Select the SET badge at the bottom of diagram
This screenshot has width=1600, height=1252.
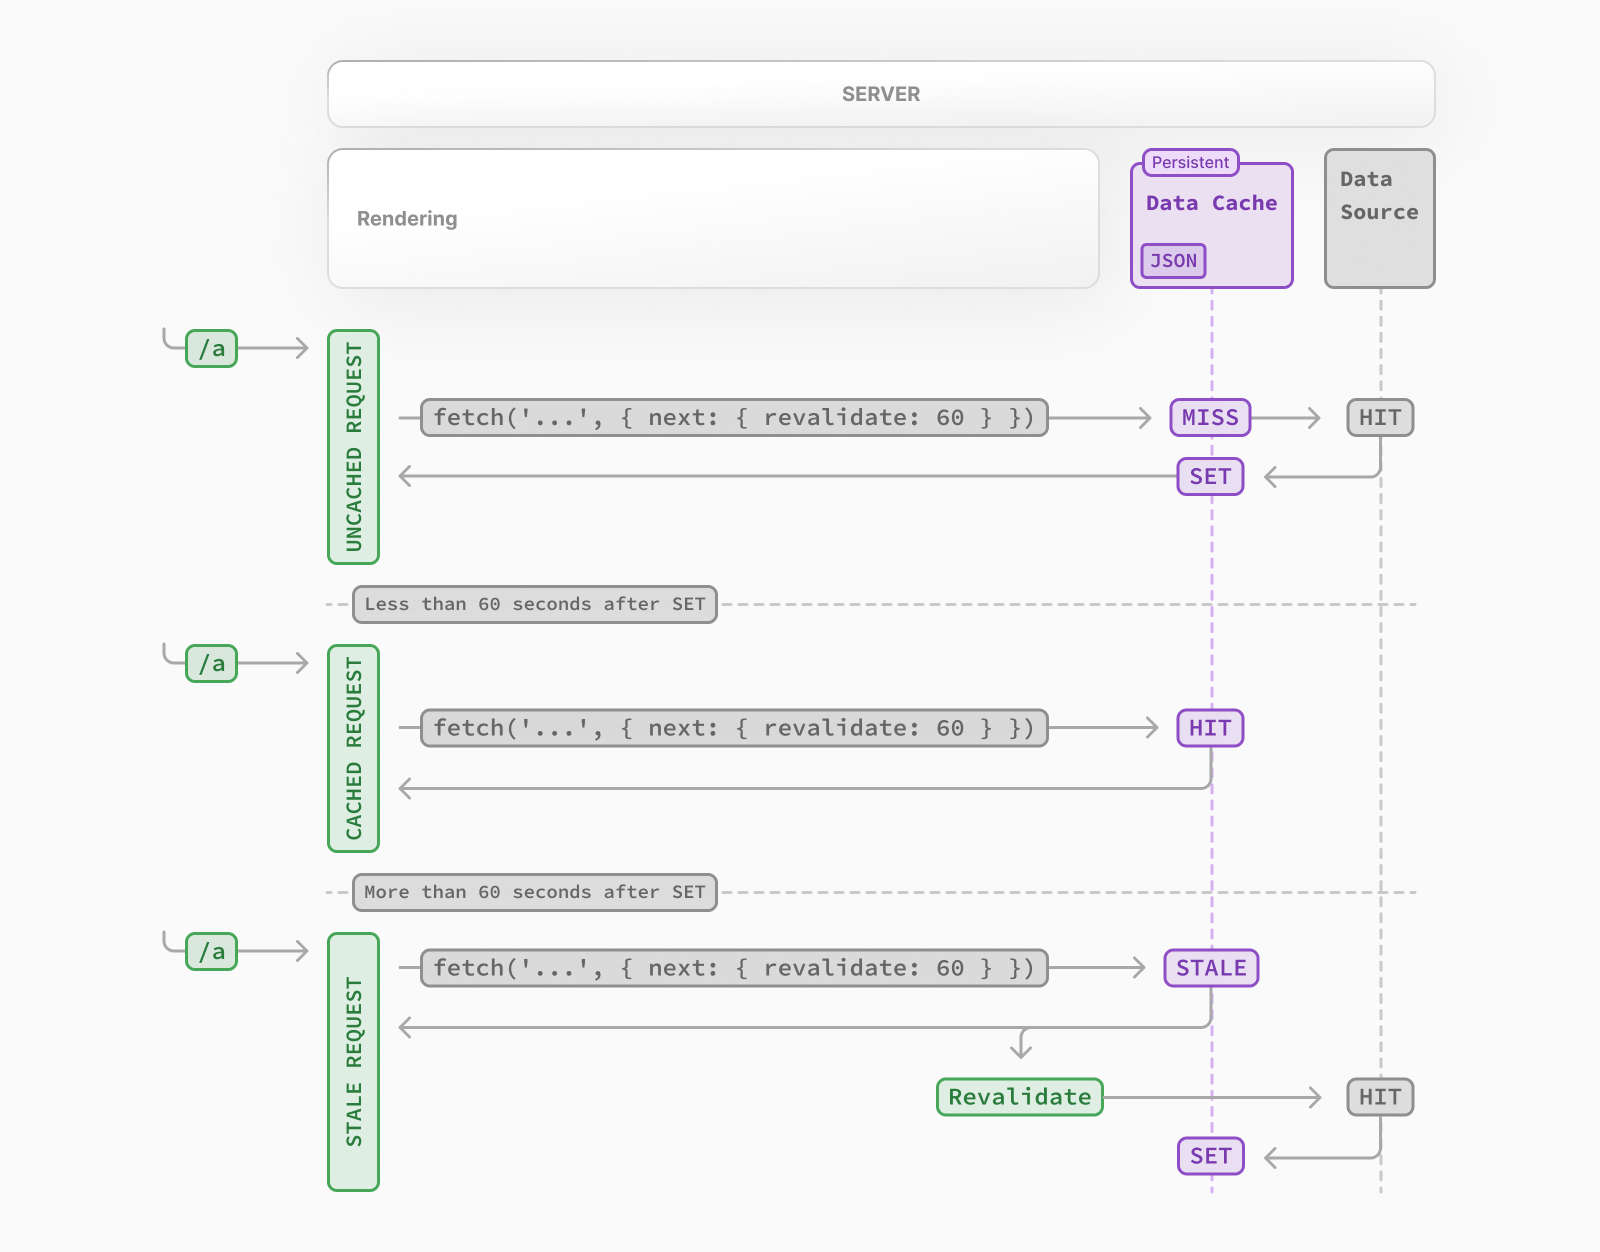point(1209,1156)
